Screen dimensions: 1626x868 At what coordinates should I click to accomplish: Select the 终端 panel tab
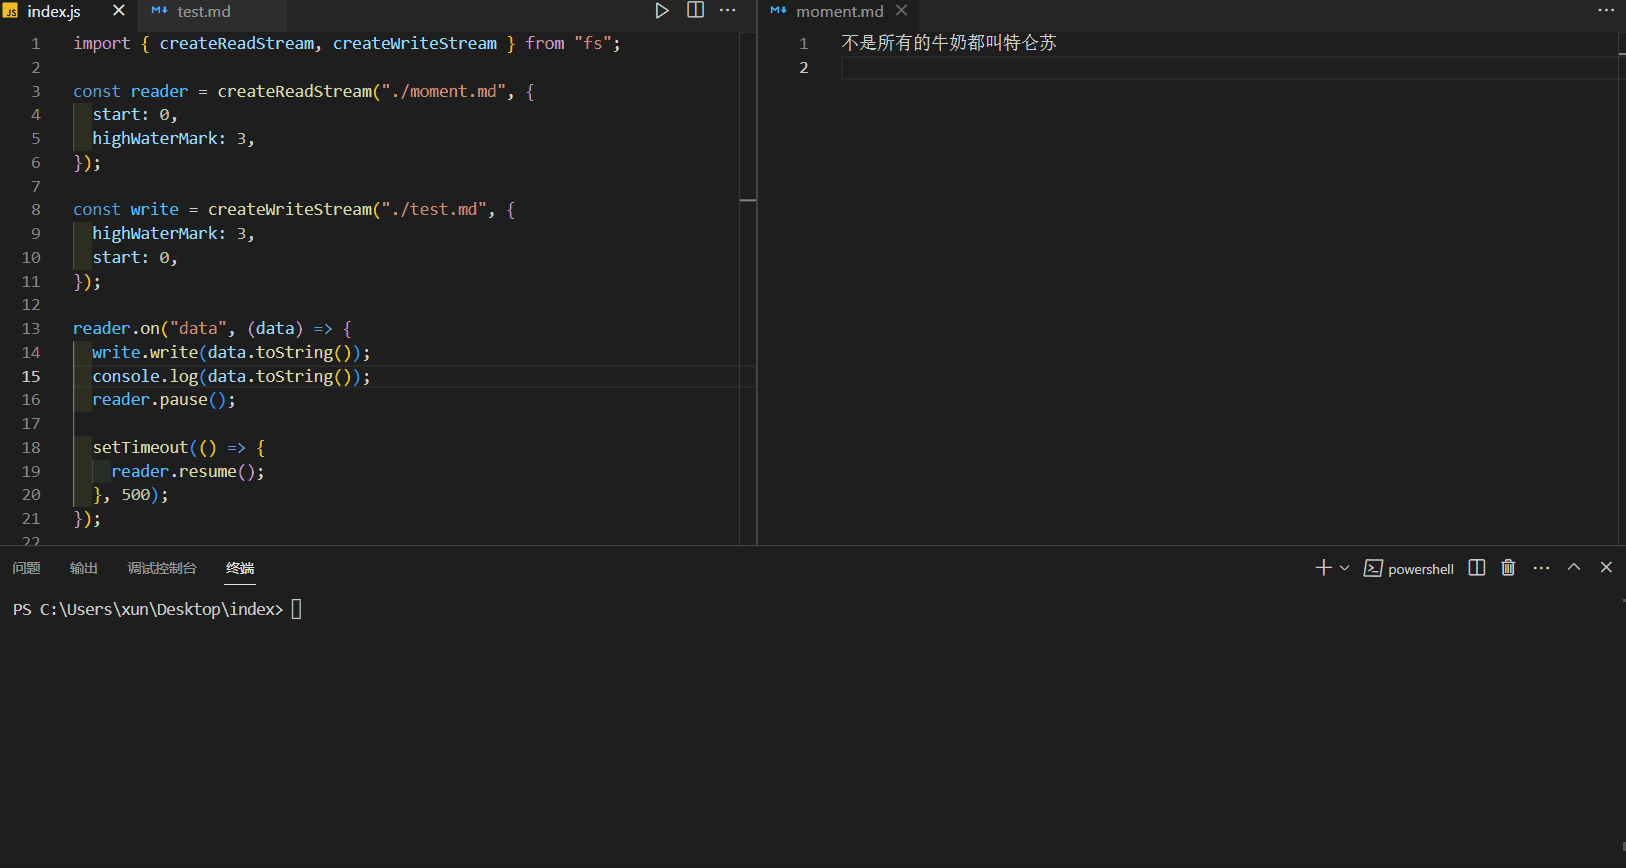pos(240,568)
